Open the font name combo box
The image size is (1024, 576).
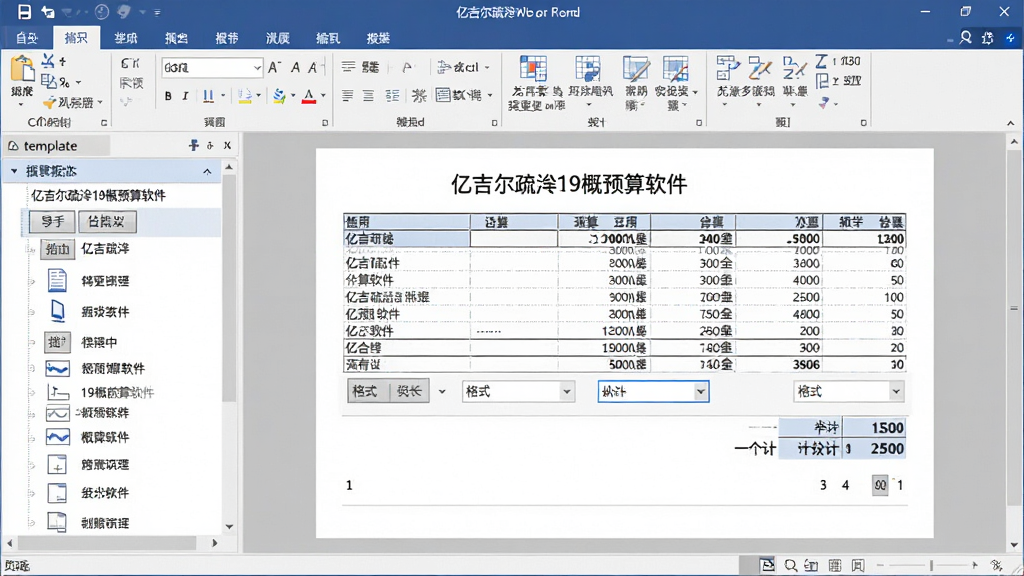(212, 67)
